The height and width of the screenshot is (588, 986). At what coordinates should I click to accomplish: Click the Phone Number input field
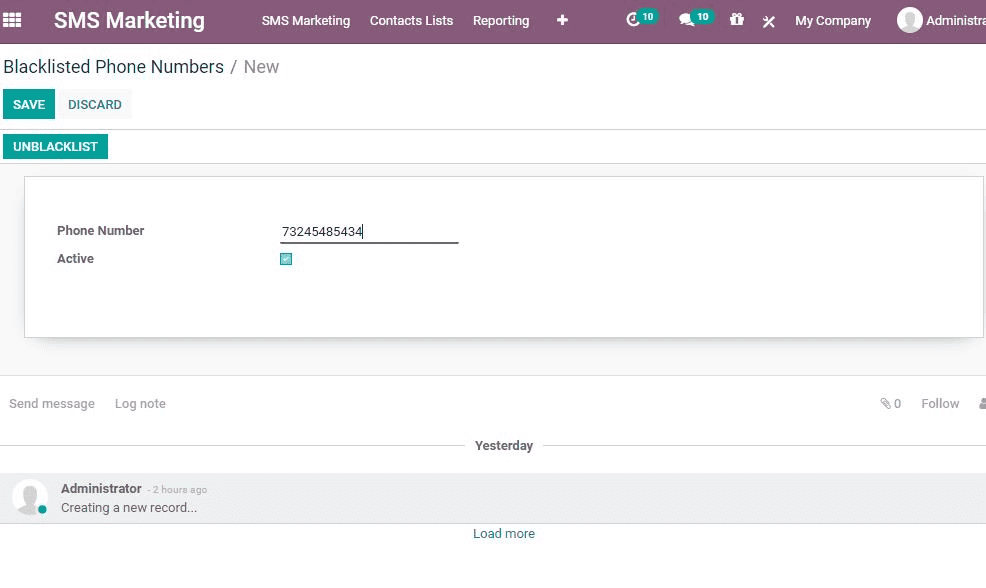pos(369,232)
